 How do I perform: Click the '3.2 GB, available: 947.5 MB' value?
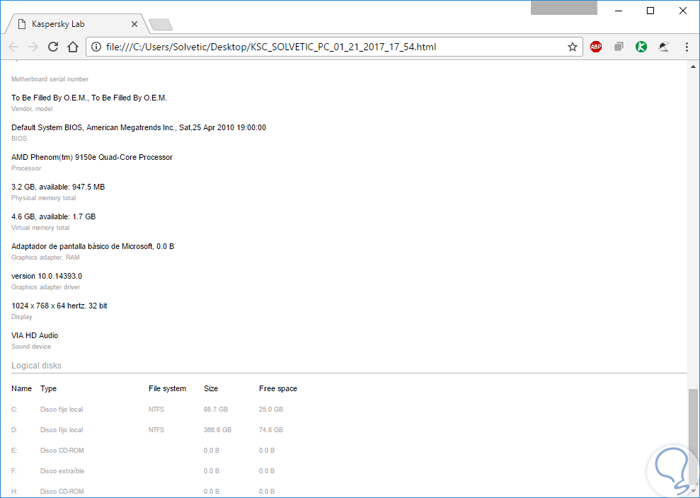coord(58,187)
